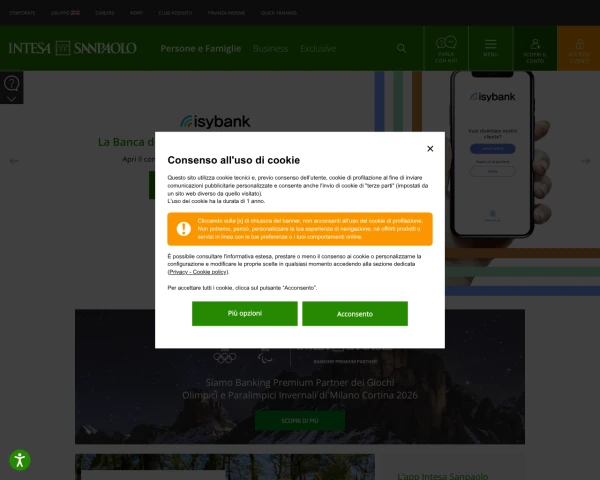Click the Olympic rings logo
Viewport: 600px width, 480px height.
coord(225,358)
